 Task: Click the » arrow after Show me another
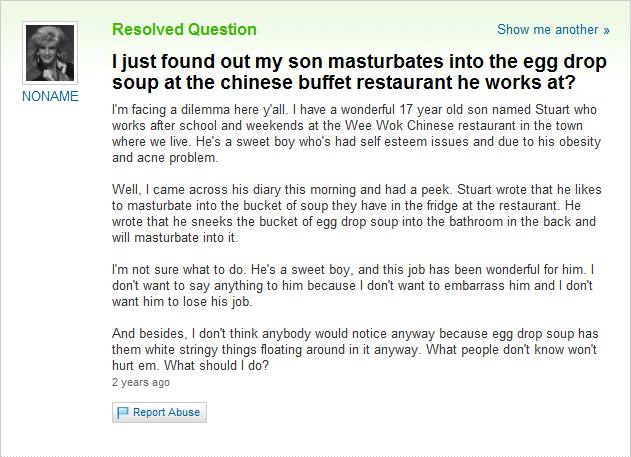(x=606, y=30)
